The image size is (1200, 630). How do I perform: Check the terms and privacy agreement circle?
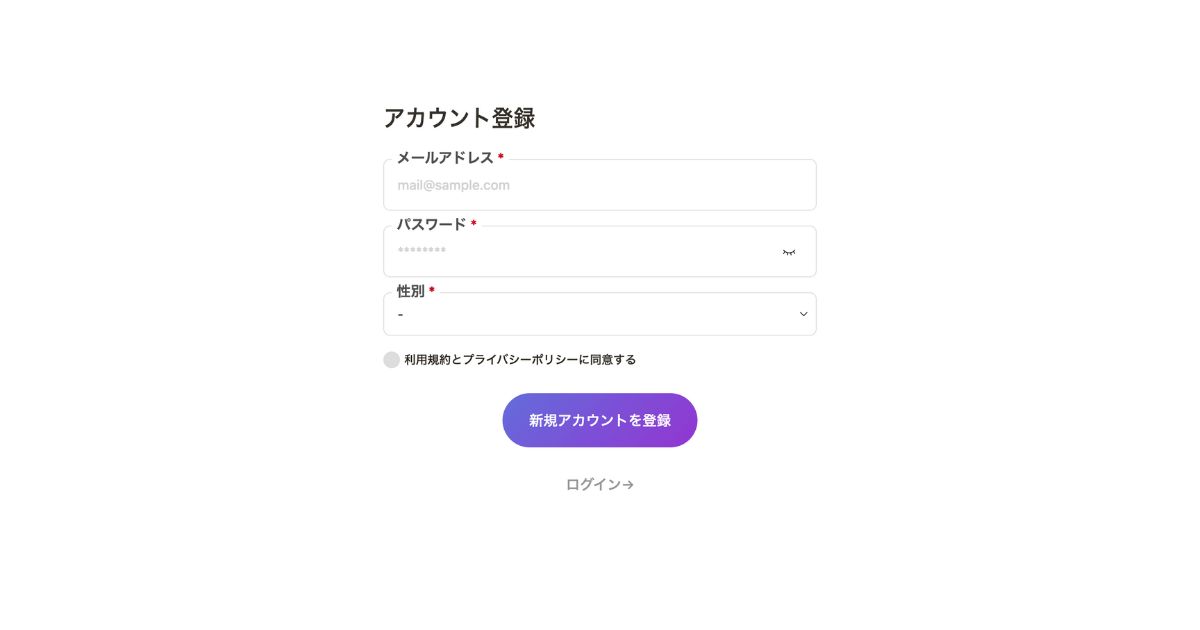click(391, 360)
